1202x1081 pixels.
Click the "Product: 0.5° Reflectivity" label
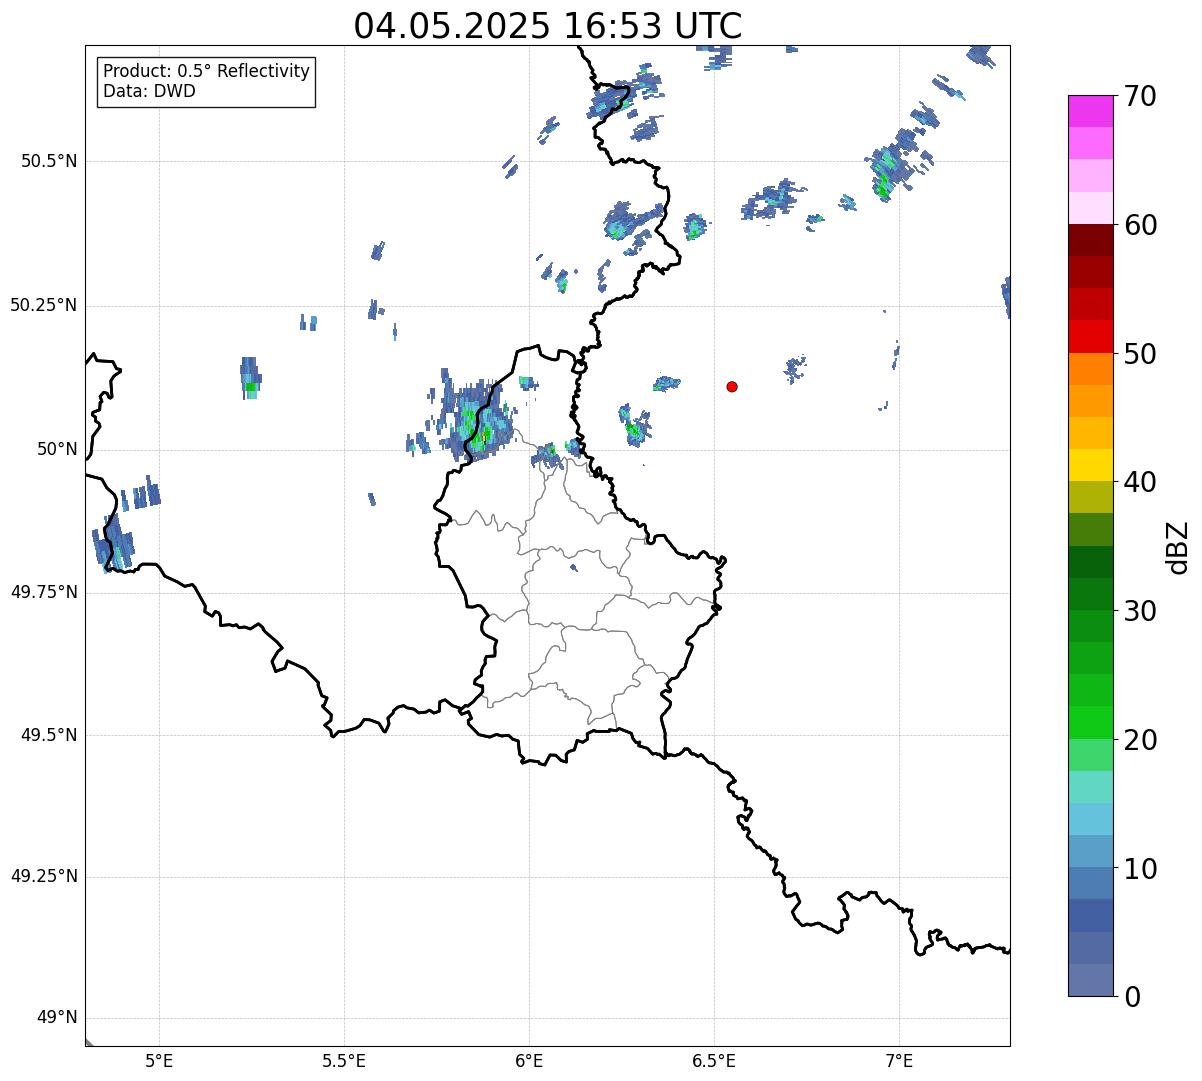click(x=206, y=72)
